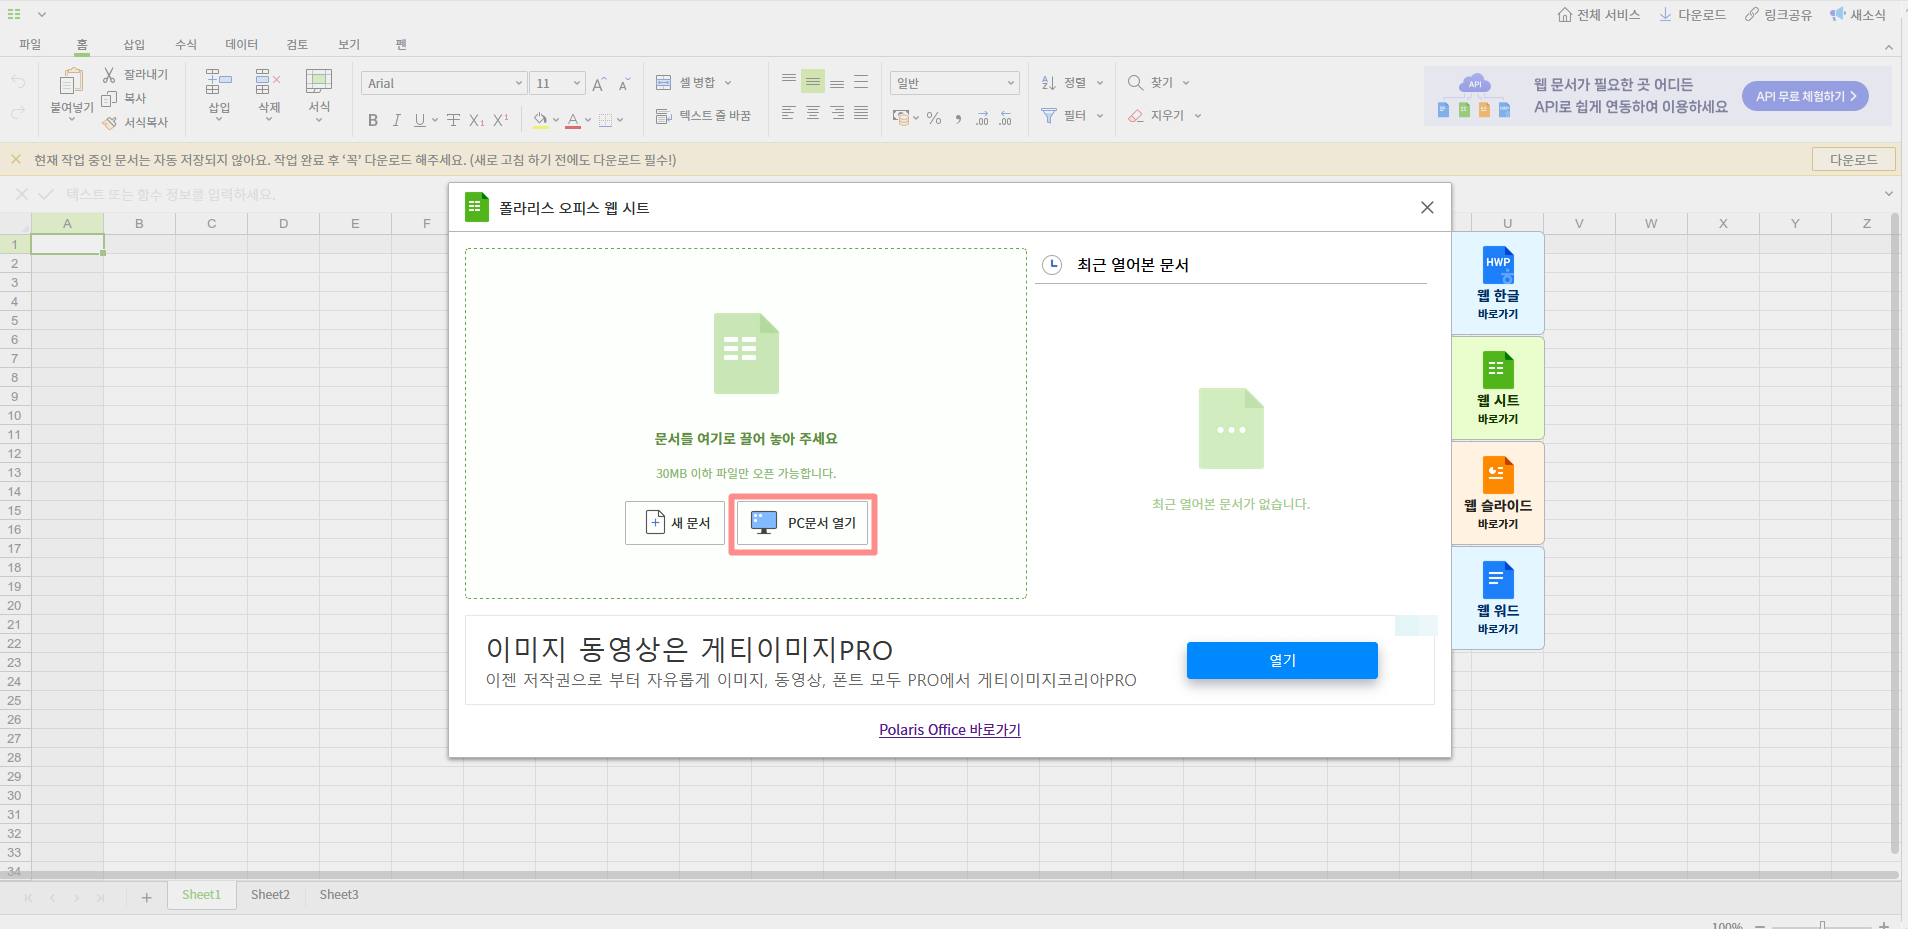
Task: Open the 웹 슬라이드 shortcut
Action: [1498, 493]
